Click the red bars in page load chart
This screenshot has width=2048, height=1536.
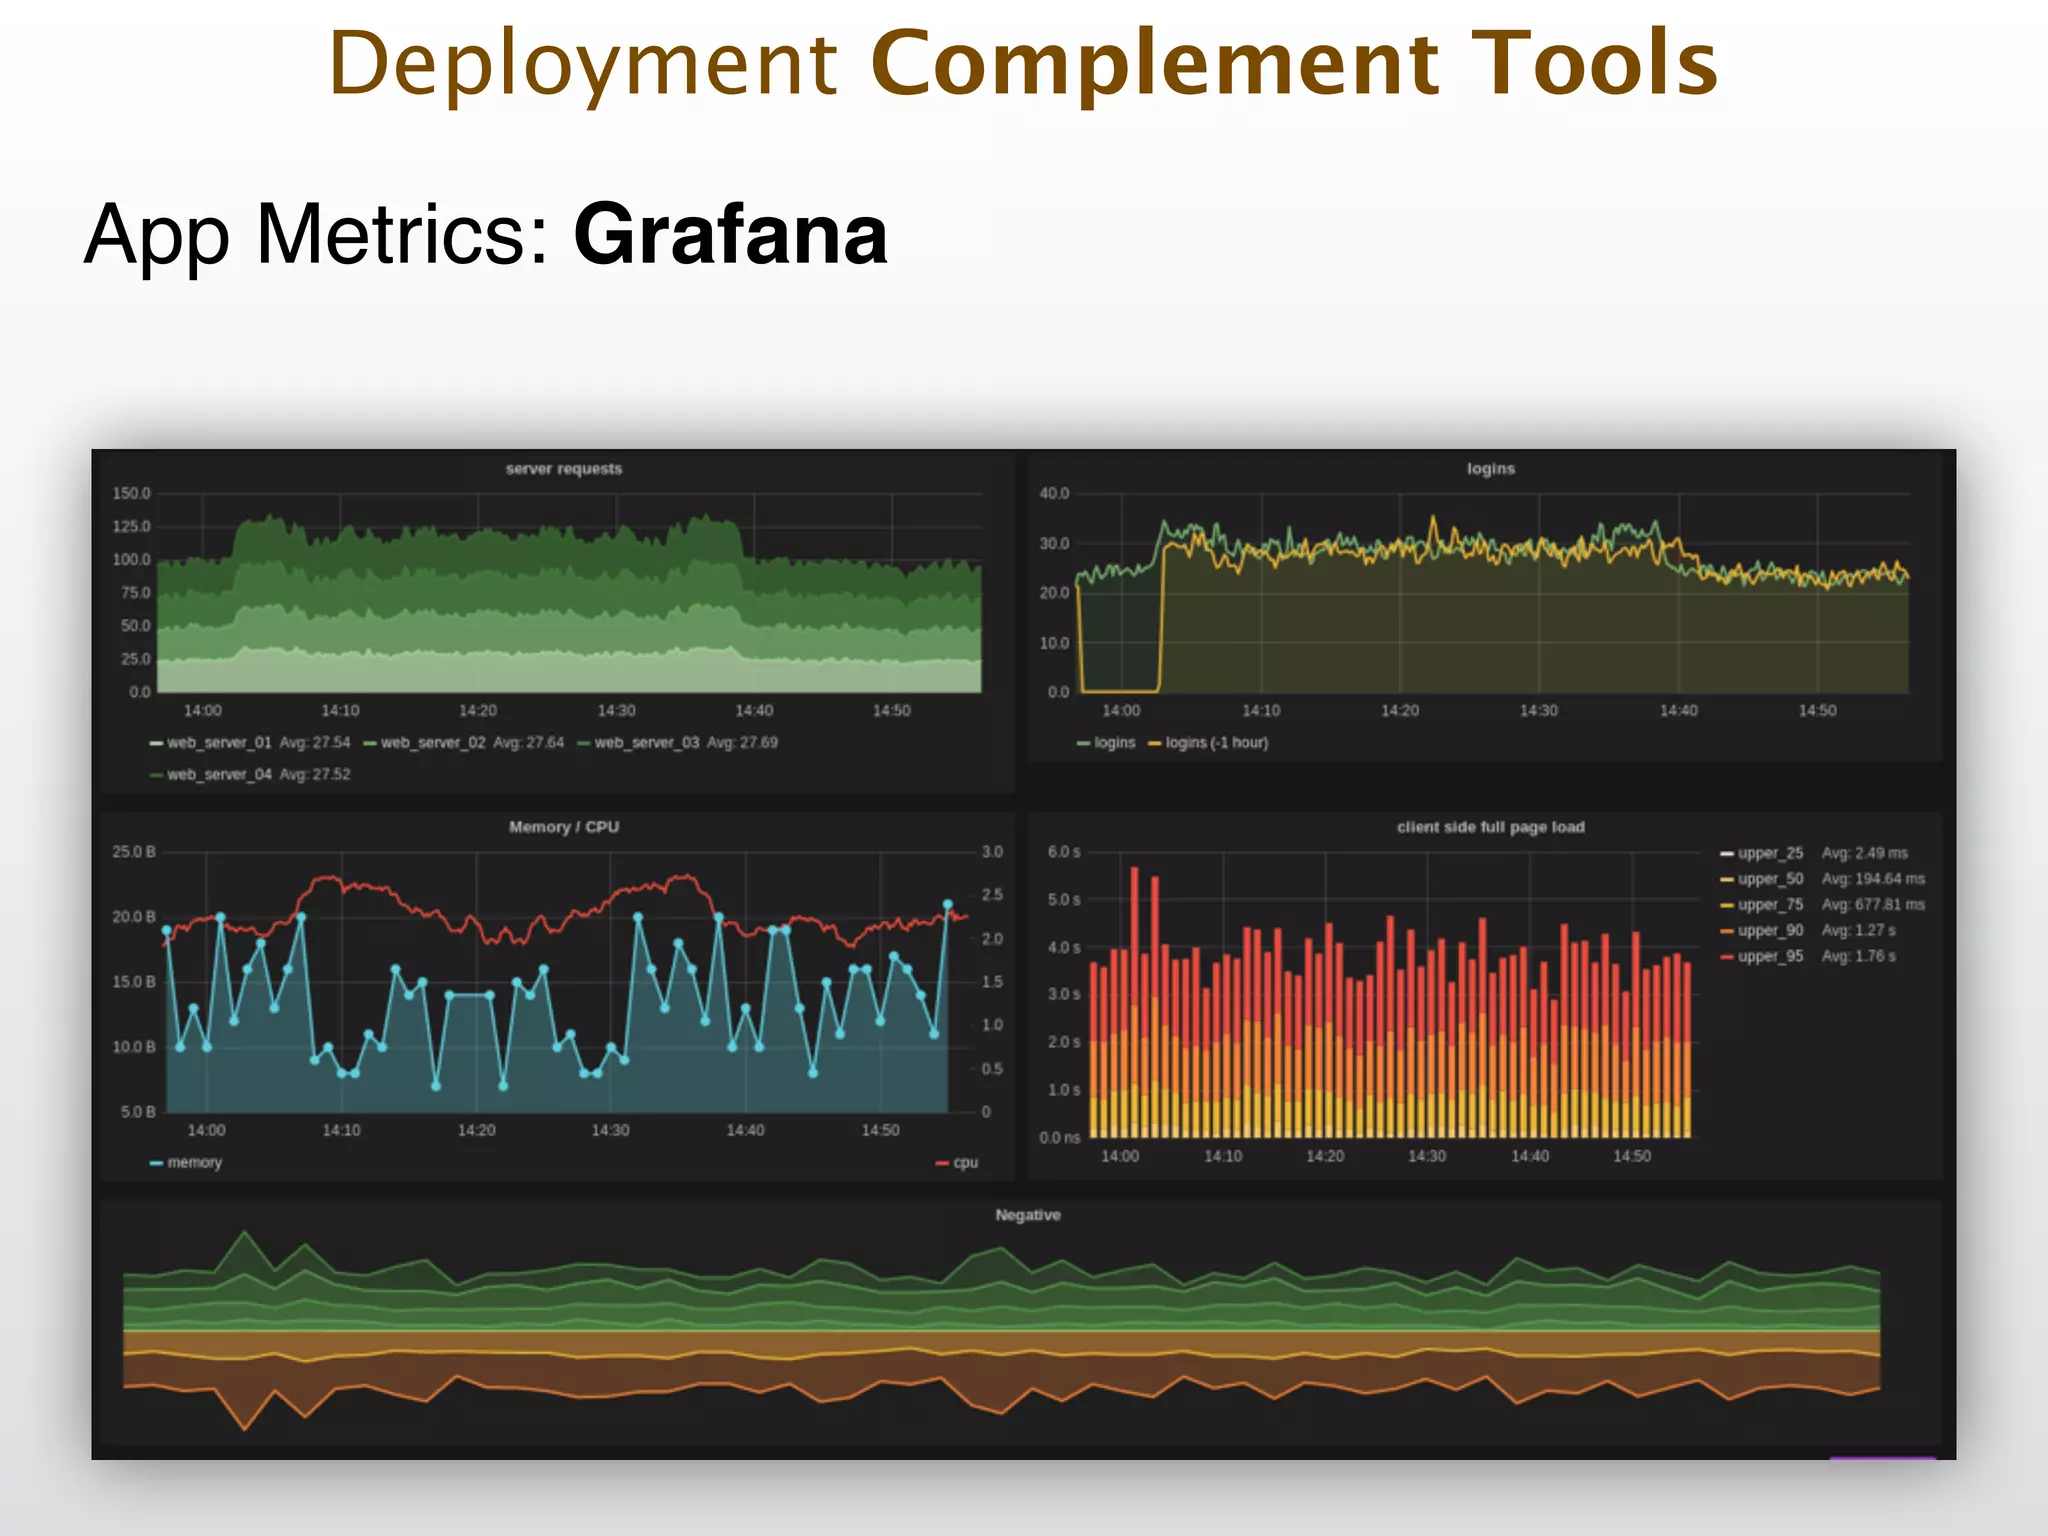click(x=1390, y=990)
